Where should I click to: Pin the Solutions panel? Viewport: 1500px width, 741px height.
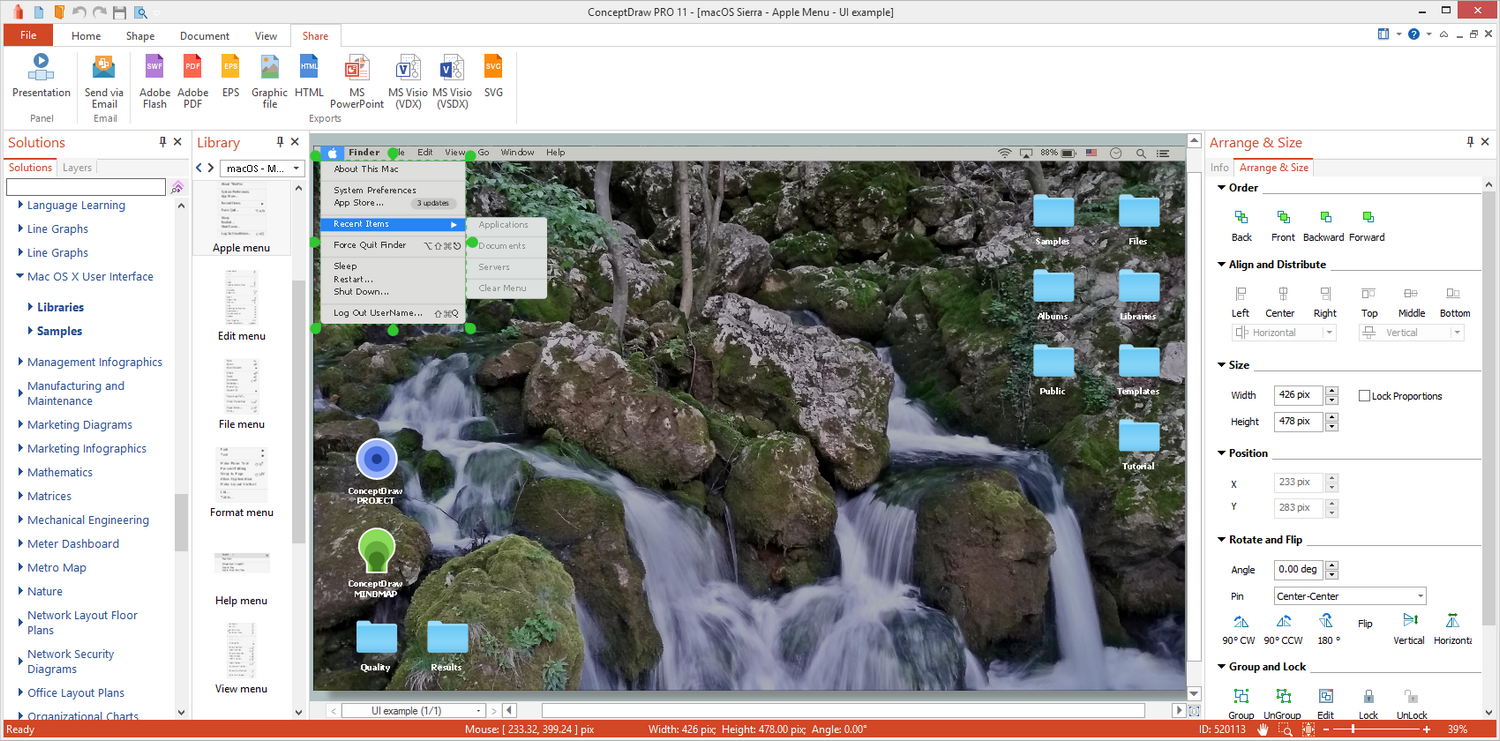163,142
